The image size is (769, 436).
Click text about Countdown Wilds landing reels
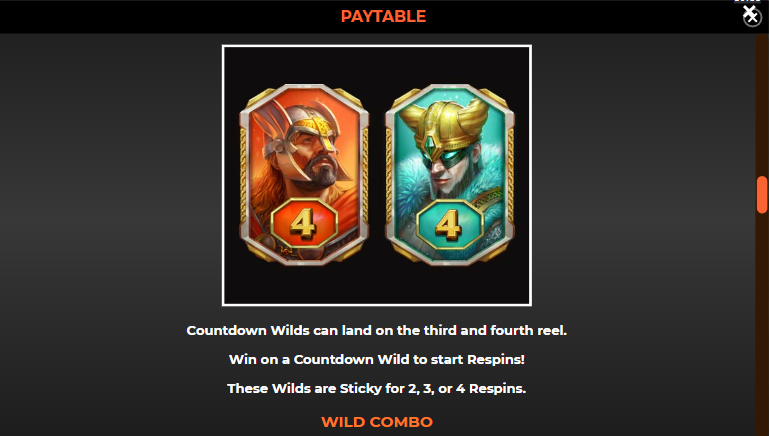click(x=377, y=331)
